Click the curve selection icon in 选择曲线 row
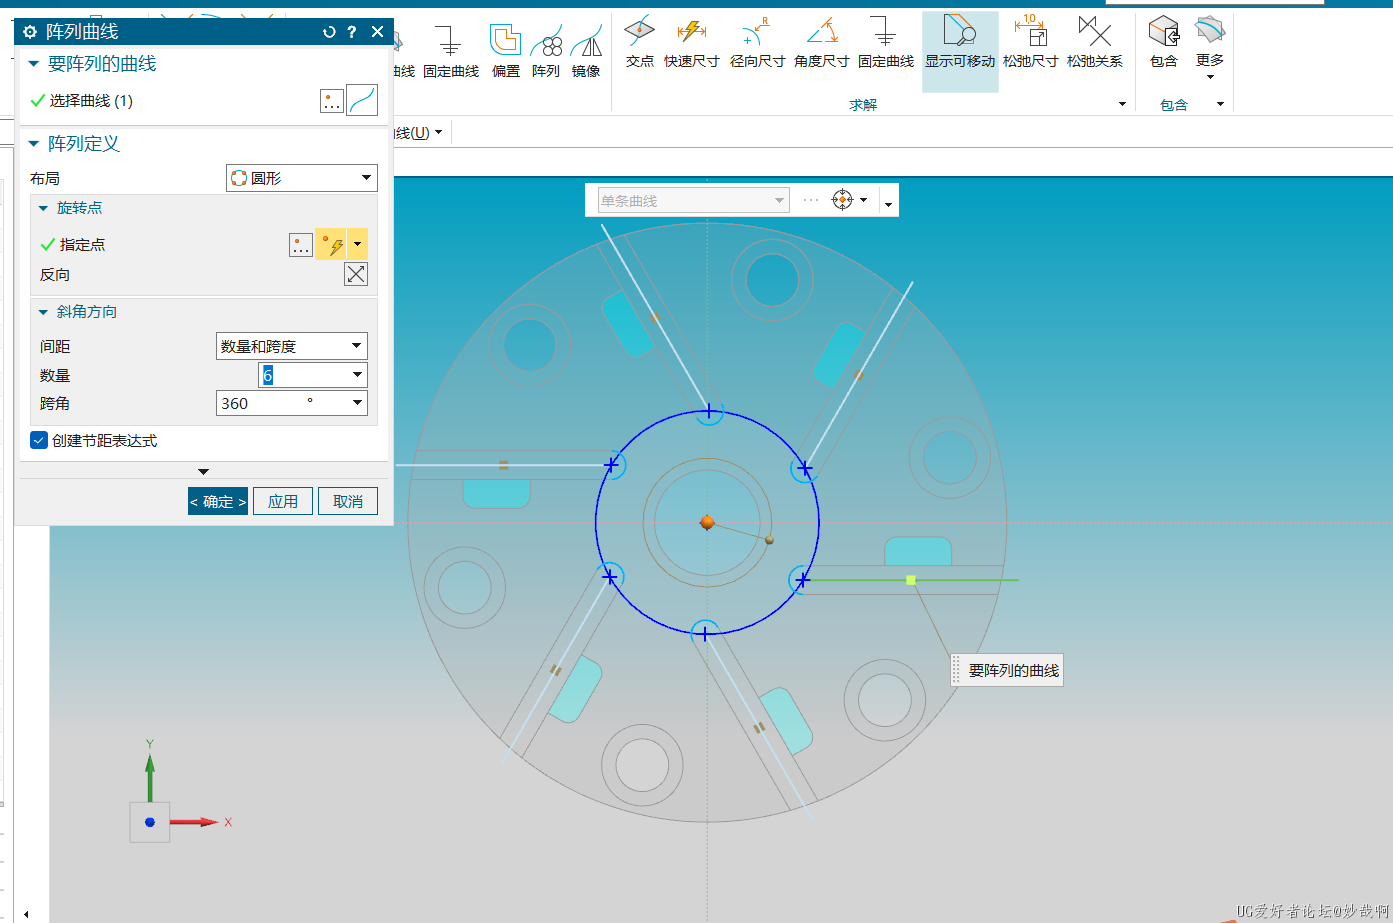The image size is (1393, 923). [x=362, y=100]
